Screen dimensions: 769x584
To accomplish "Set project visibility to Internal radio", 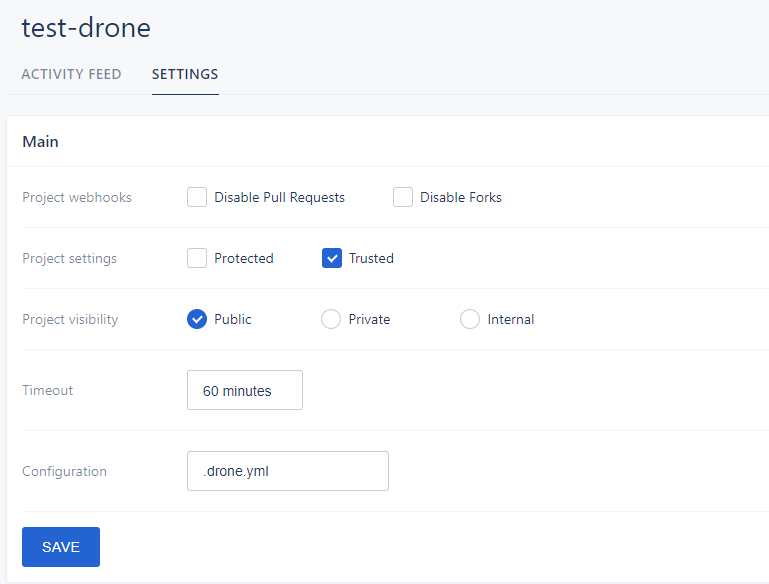I will coord(470,319).
